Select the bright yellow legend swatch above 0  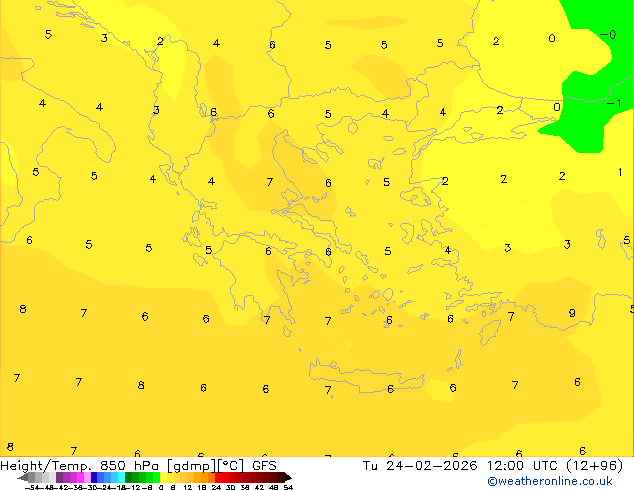[x=163, y=477]
